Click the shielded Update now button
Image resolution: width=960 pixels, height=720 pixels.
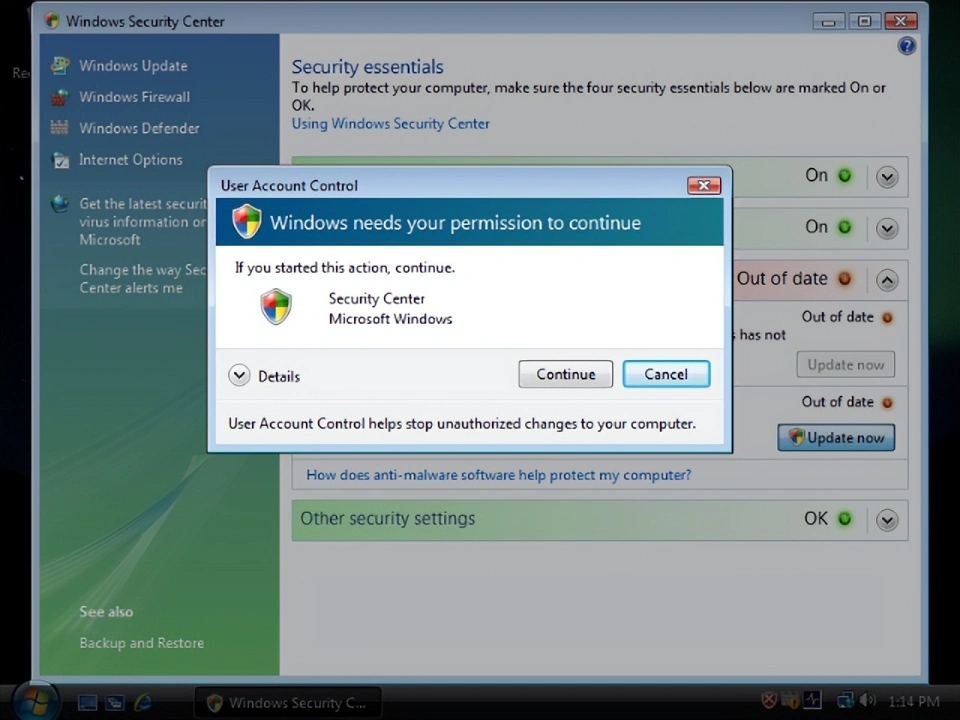click(836, 437)
